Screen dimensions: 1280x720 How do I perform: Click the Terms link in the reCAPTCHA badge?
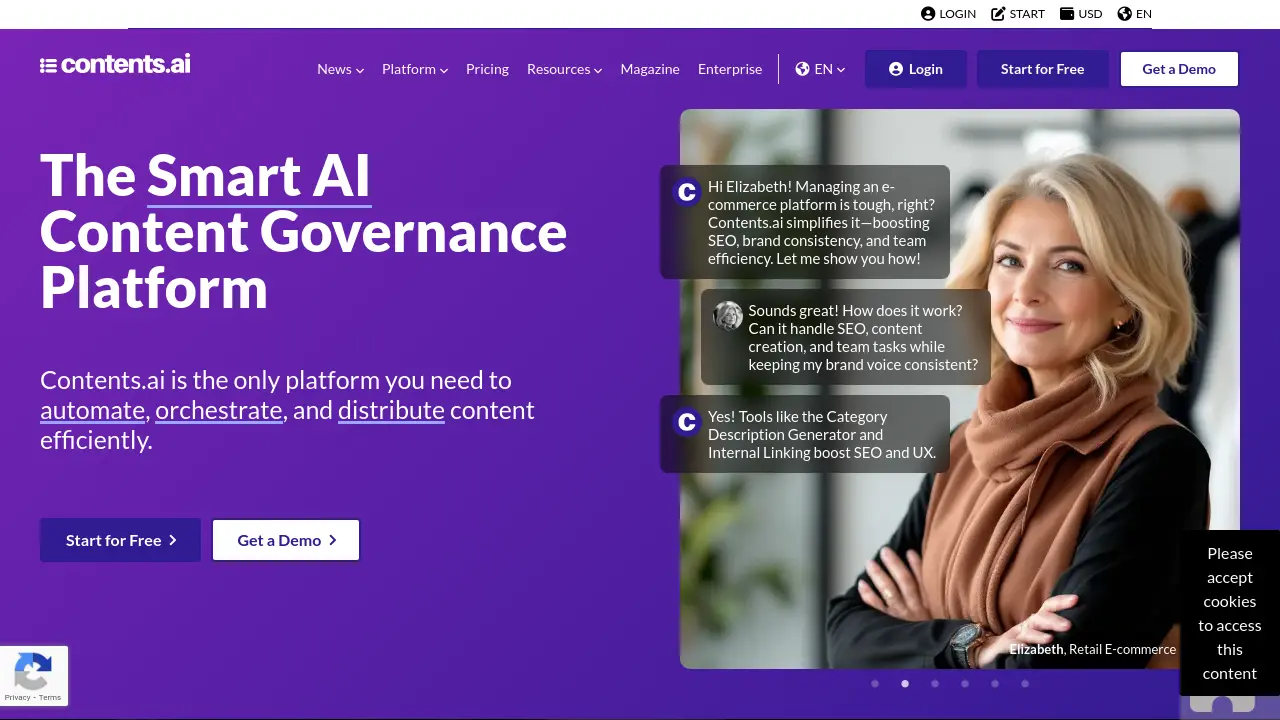[50, 698]
